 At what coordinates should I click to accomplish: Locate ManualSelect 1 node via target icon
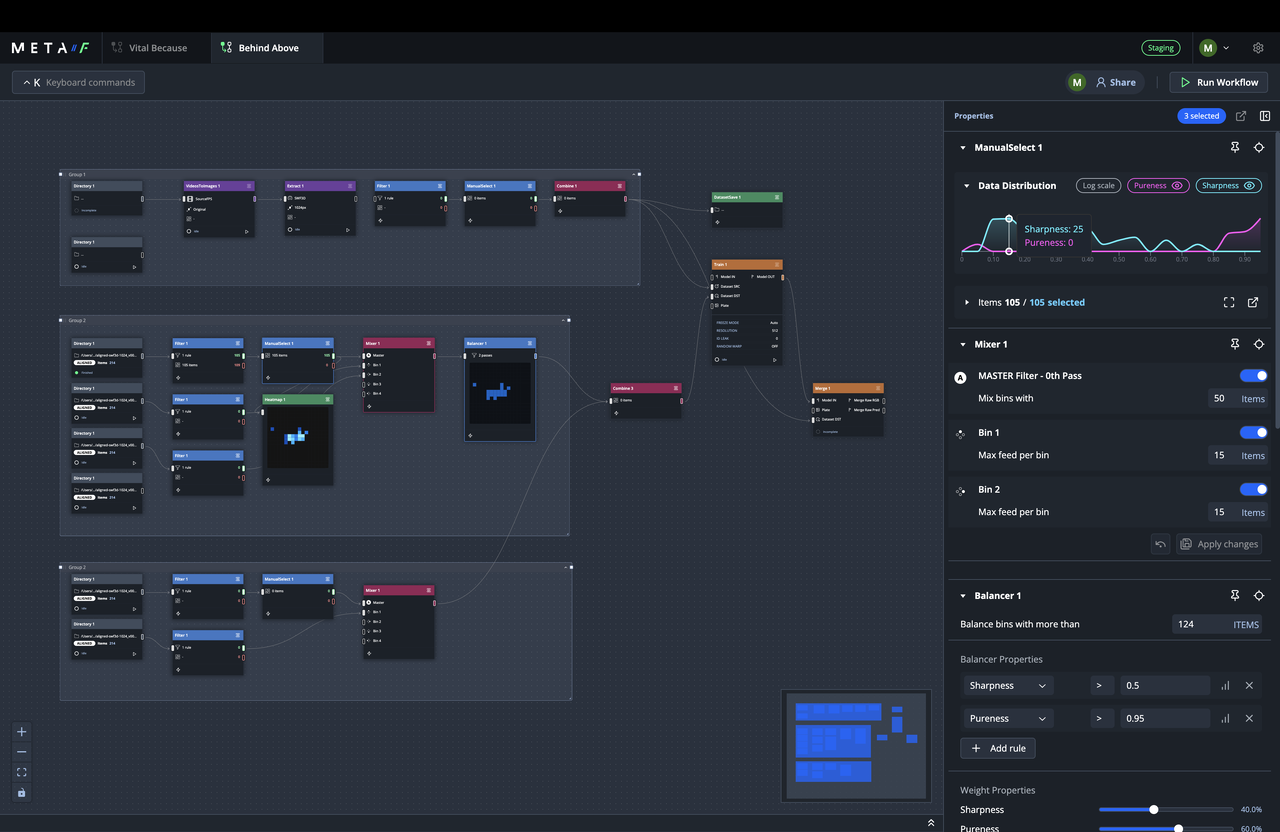click(x=1259, y=147)
